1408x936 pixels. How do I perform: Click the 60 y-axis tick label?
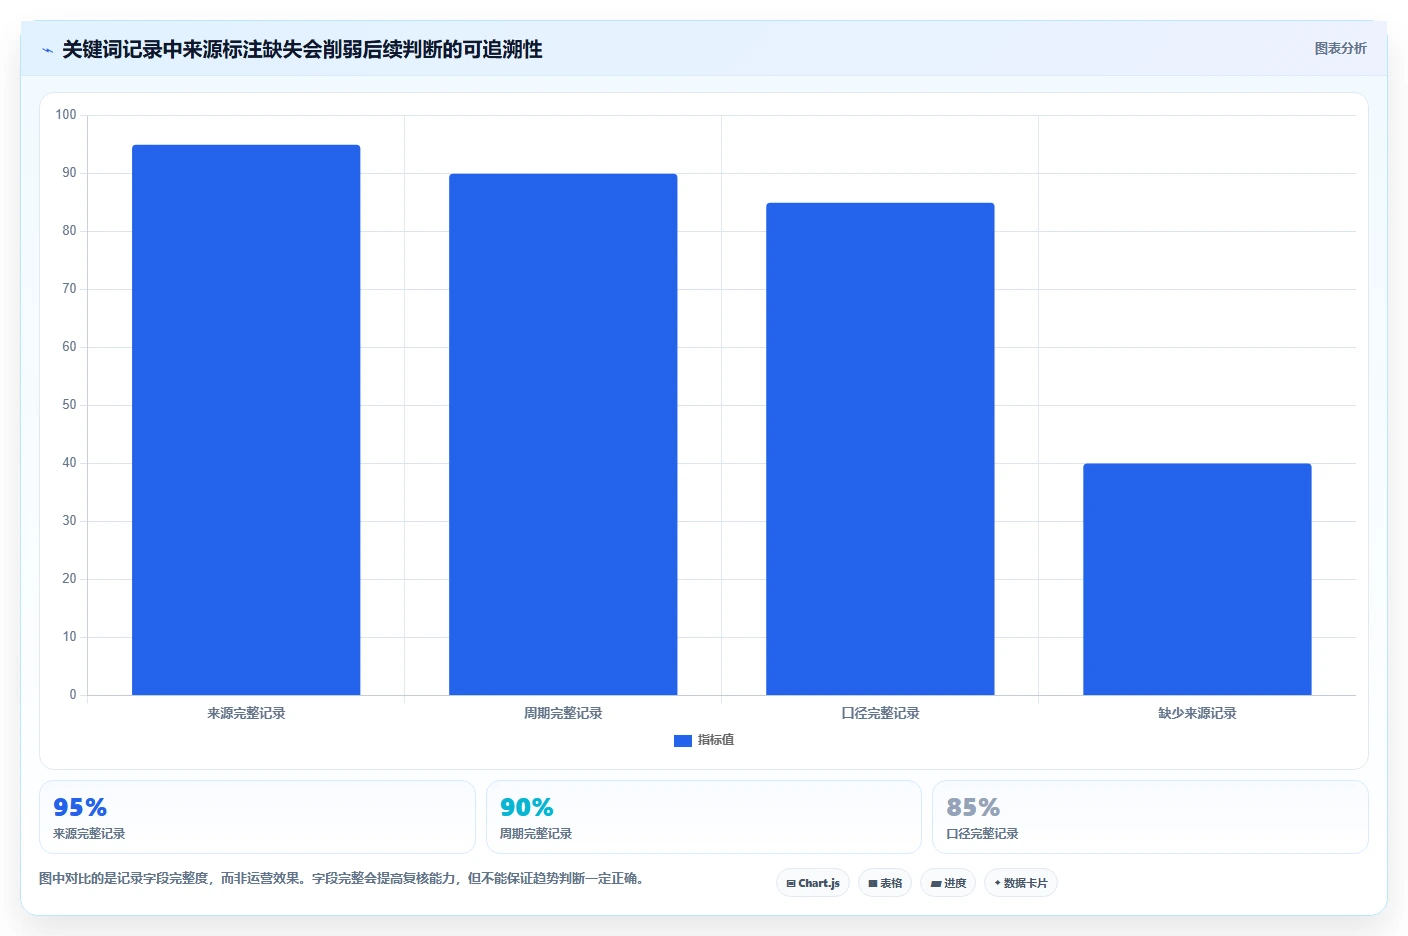tap(69, 347)
